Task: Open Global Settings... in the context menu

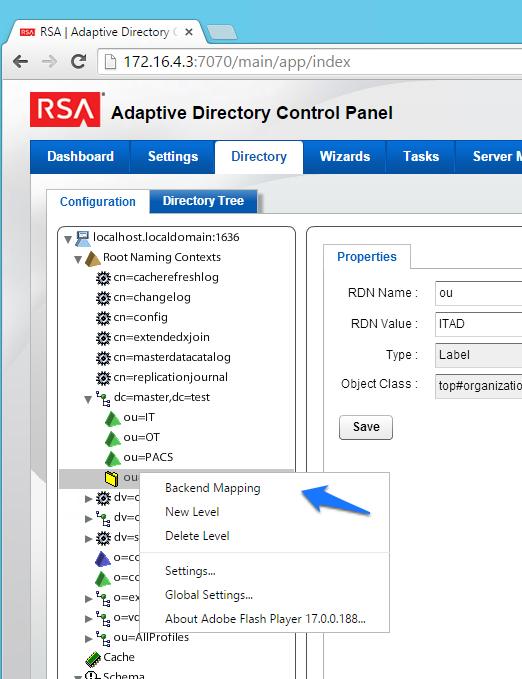Action: (x=209, y=595)
